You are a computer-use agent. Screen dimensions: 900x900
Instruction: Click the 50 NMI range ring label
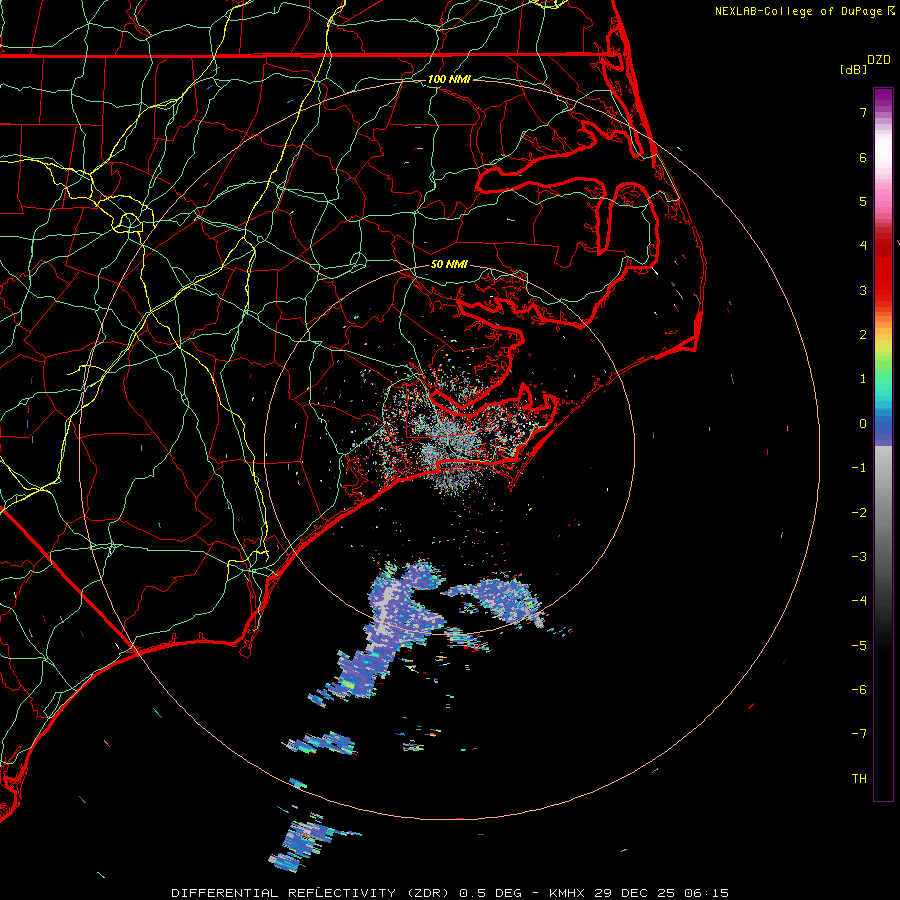[x=449, y=264]
